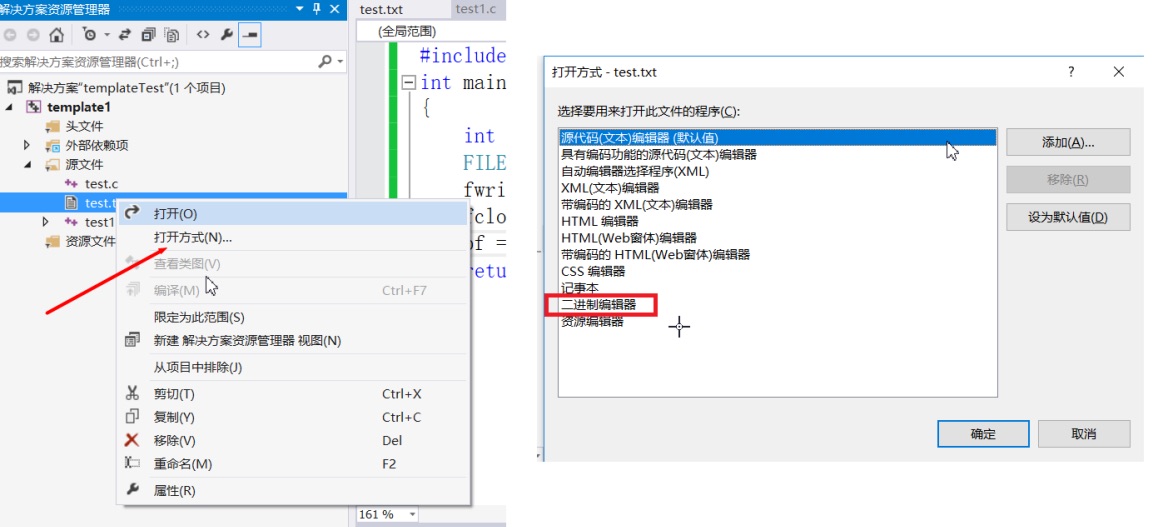Screen dimensions: 1167x527
Task: Expand the test1 file node
Action: [46, 222]
